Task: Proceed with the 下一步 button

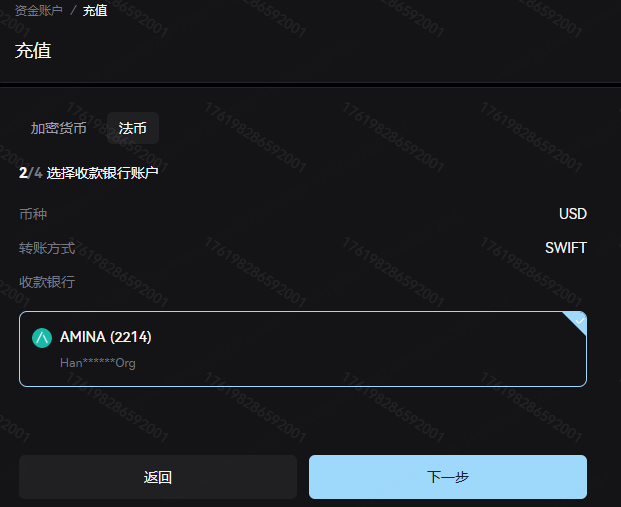Action: point(447,477)
